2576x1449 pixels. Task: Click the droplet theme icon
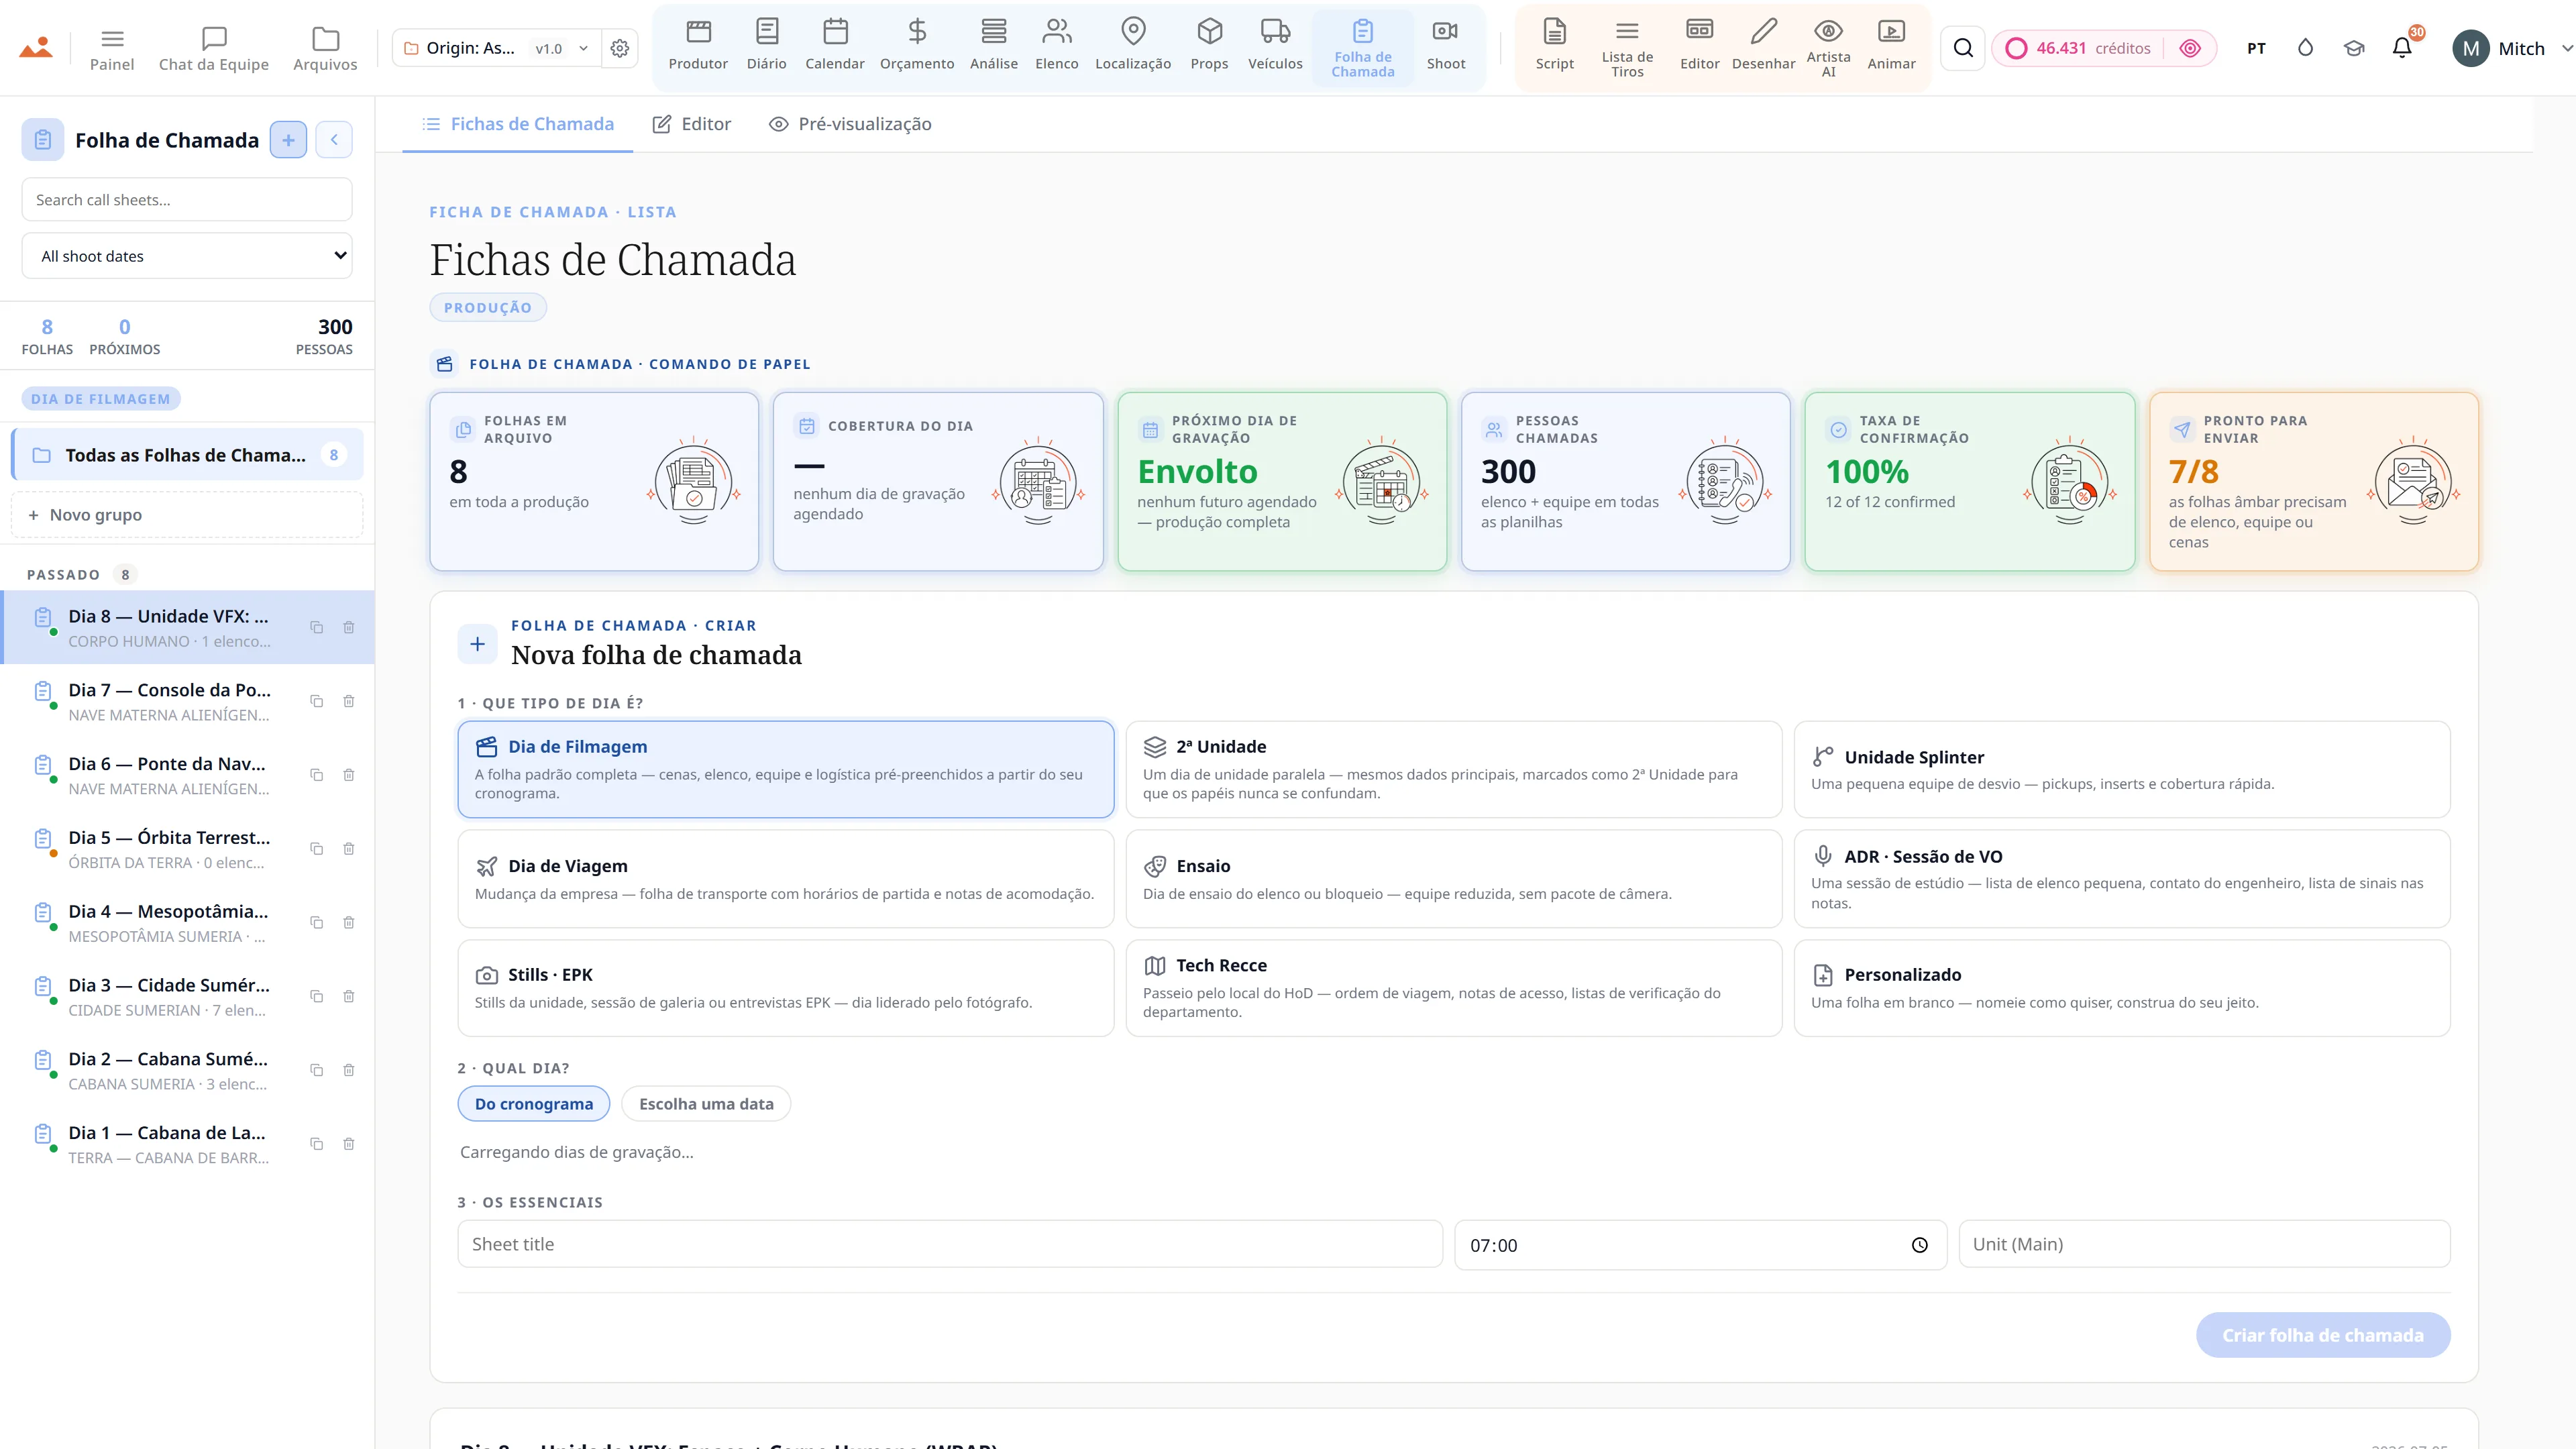2305,48
